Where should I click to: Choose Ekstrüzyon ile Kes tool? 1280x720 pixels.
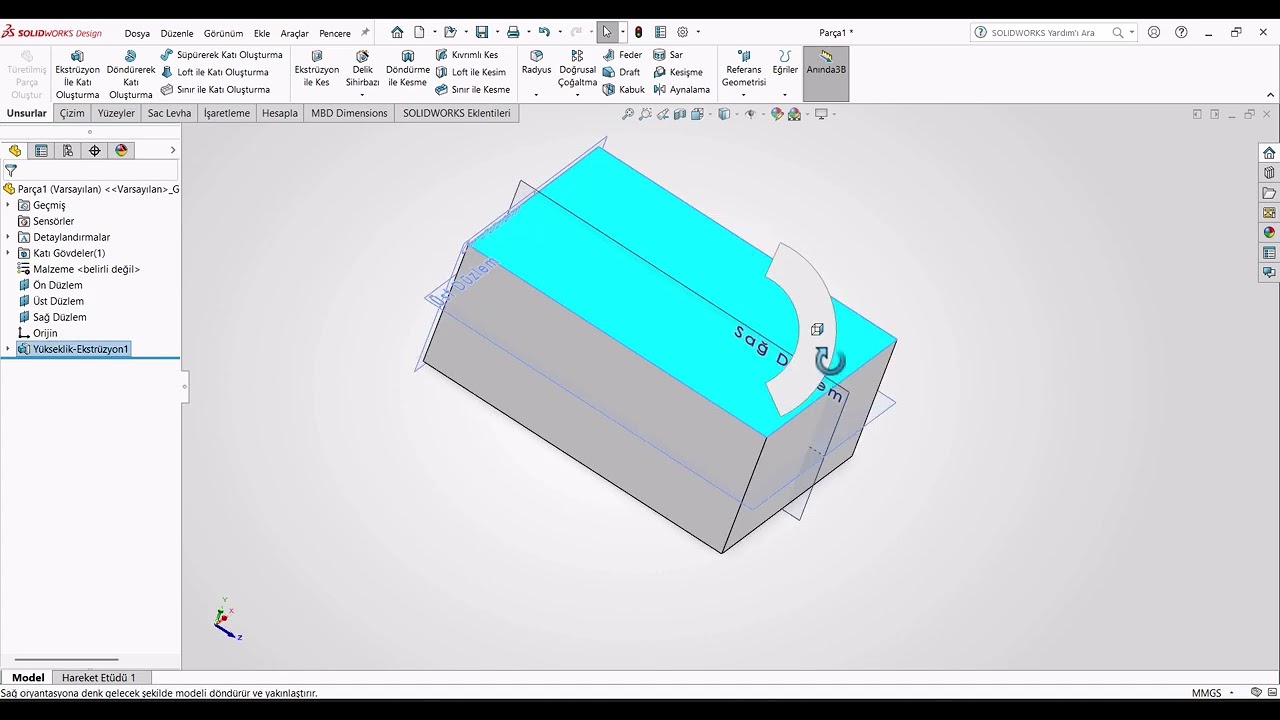tap(317, 69)
